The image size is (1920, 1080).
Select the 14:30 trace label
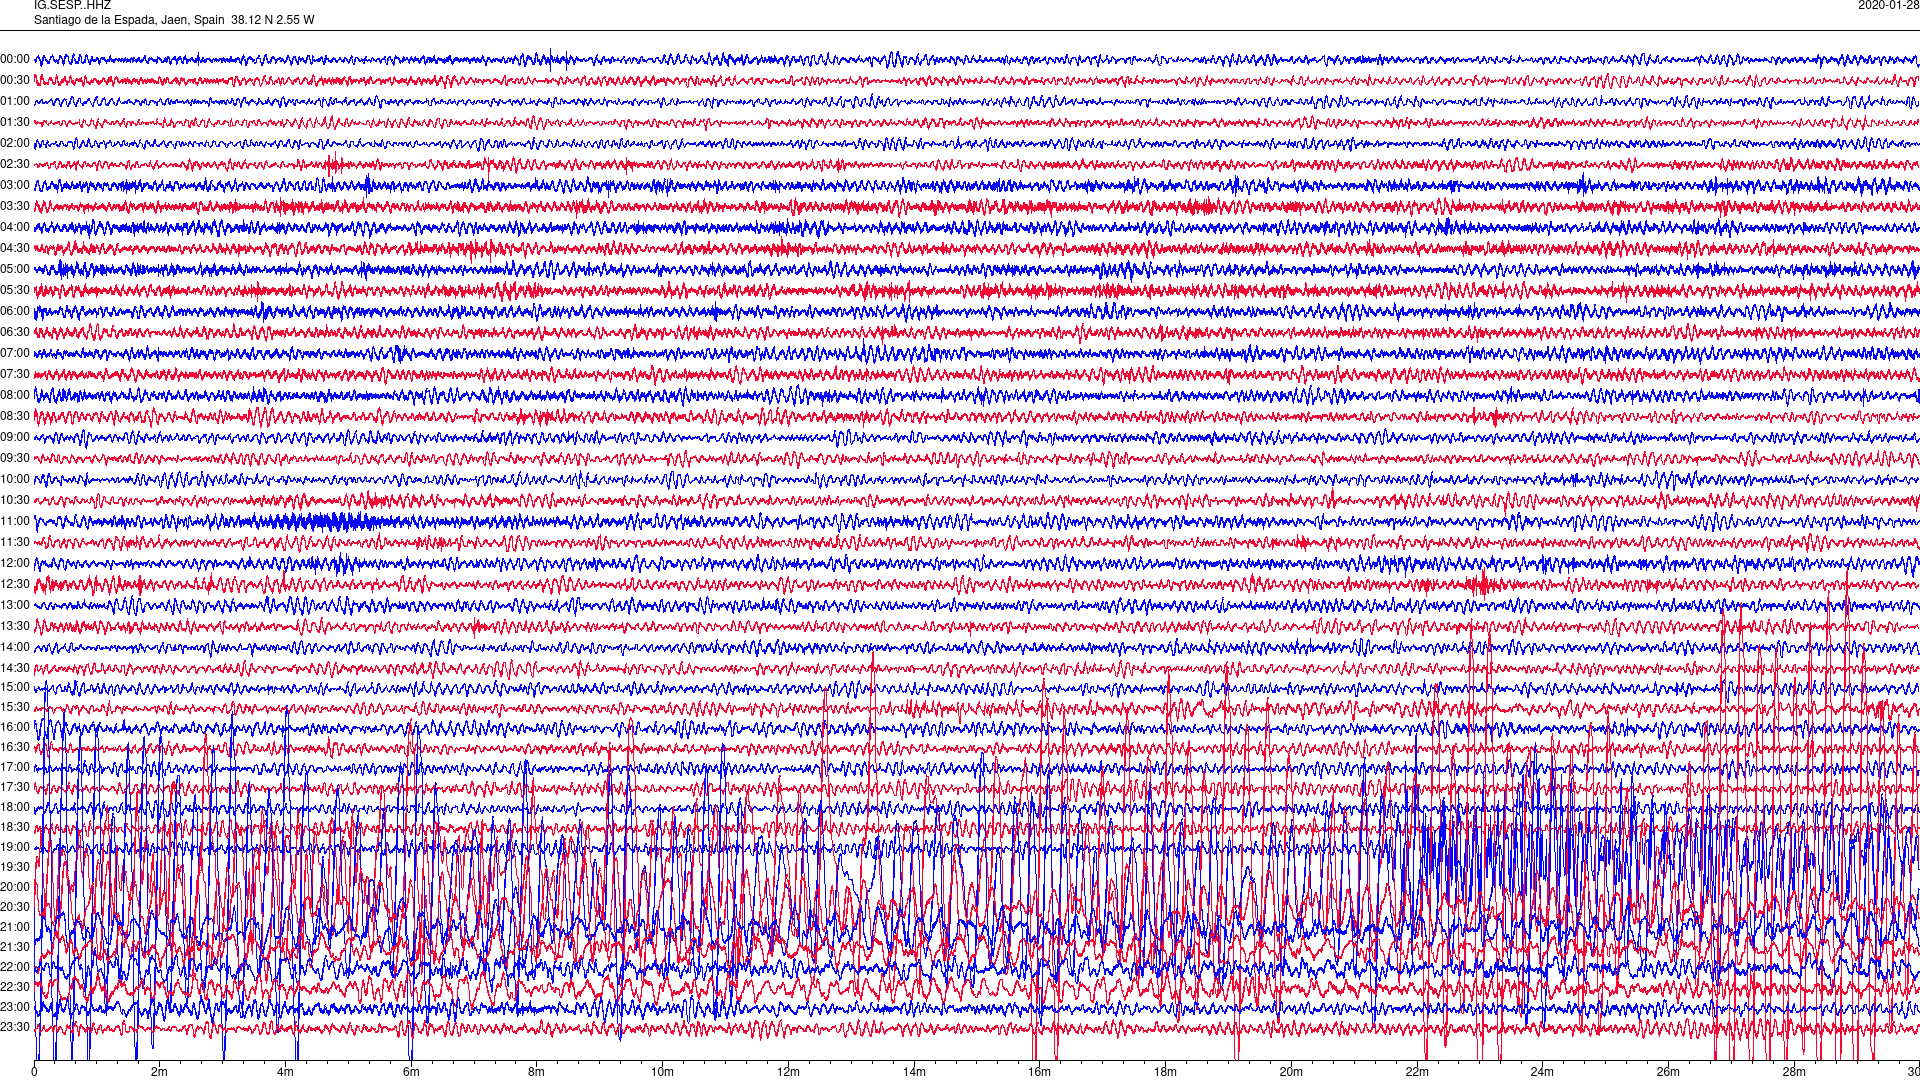(x=15, y=668)
